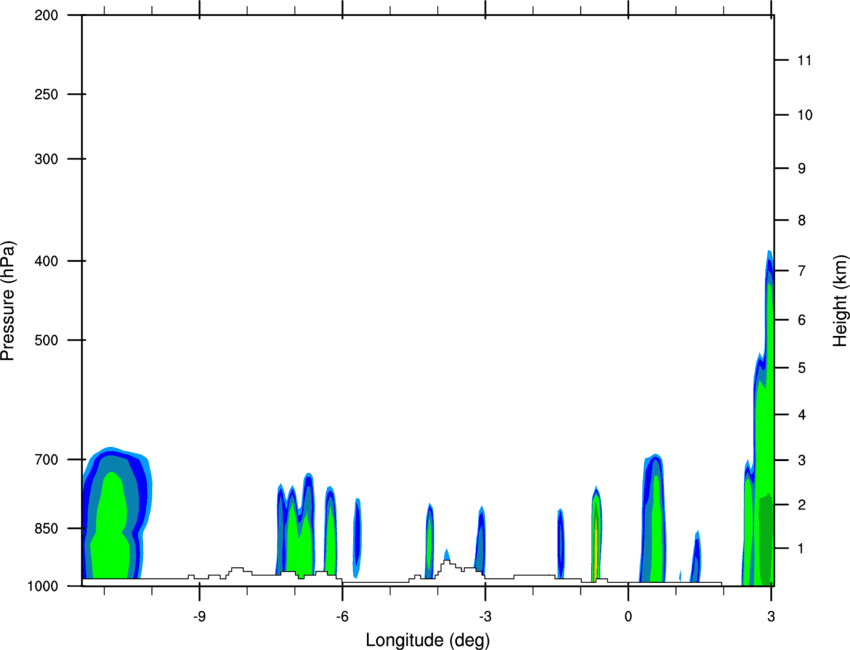Viewport: 850px width, 650px height.
Task: Pick the 8 km height label
Action: pos(802,220)
